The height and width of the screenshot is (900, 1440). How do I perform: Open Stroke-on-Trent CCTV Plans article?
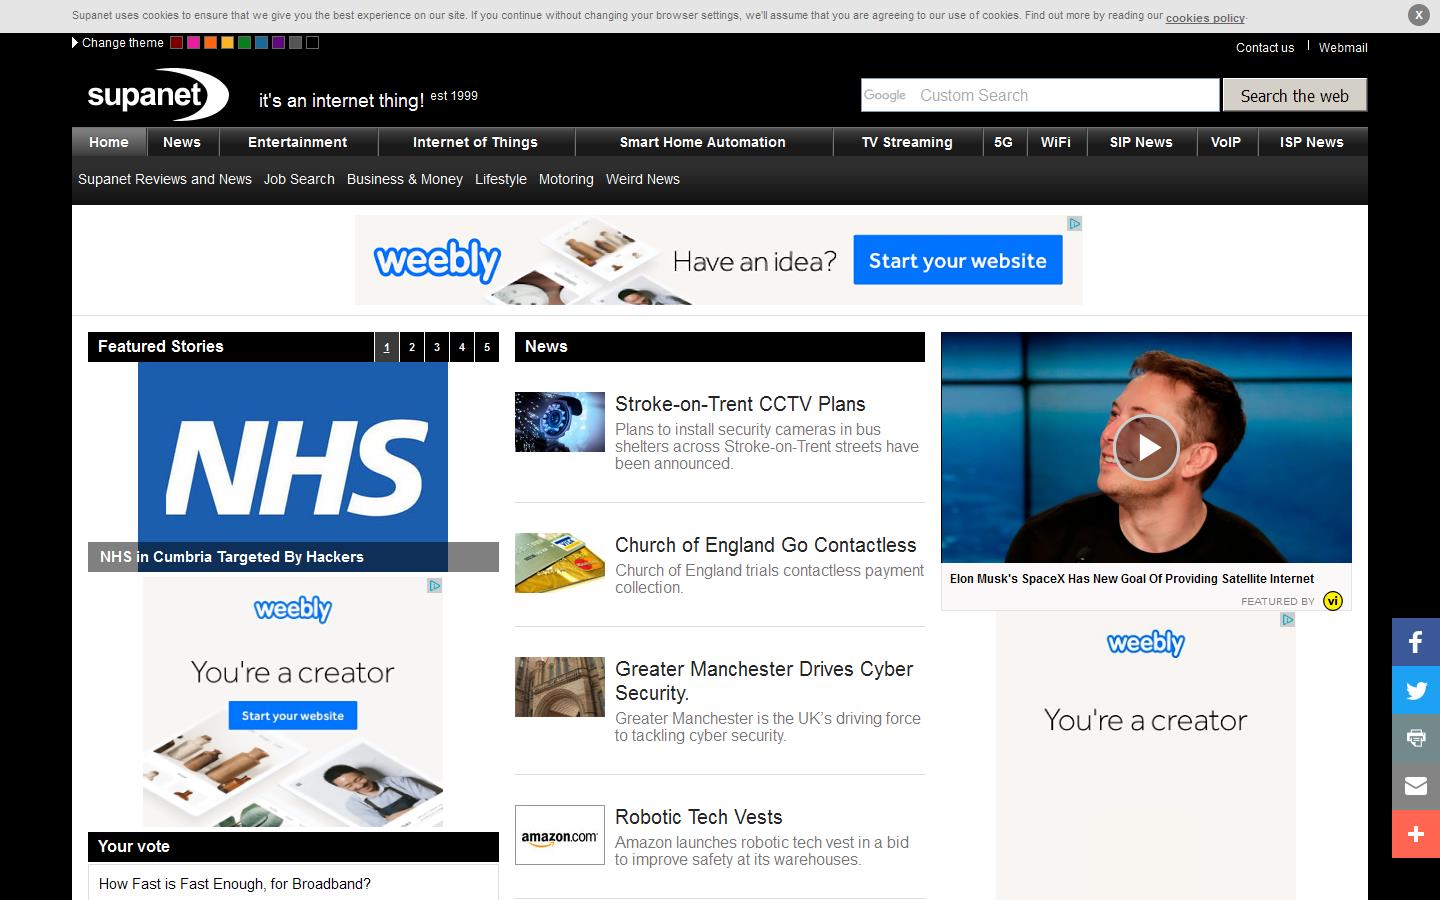click(x=740, y=404)
